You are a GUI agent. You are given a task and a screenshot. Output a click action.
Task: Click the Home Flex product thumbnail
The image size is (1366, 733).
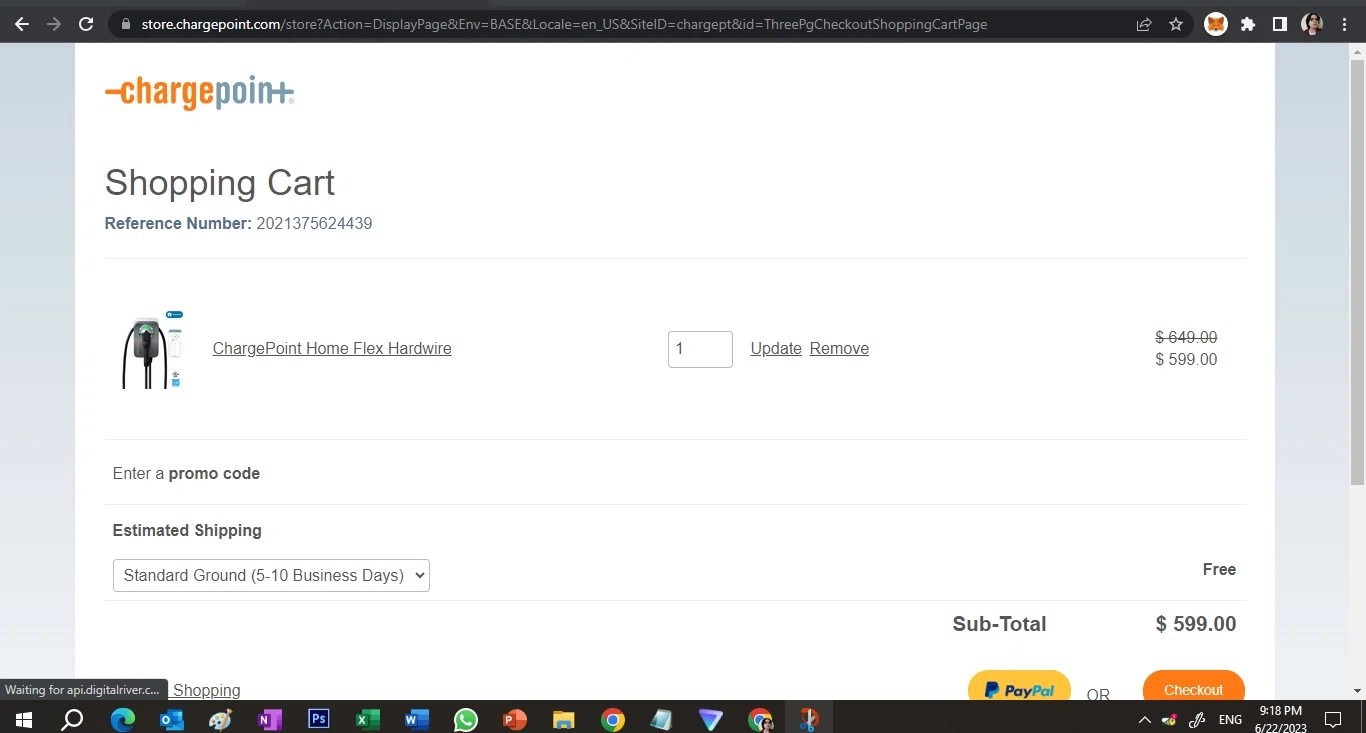(x=153, y=349)
